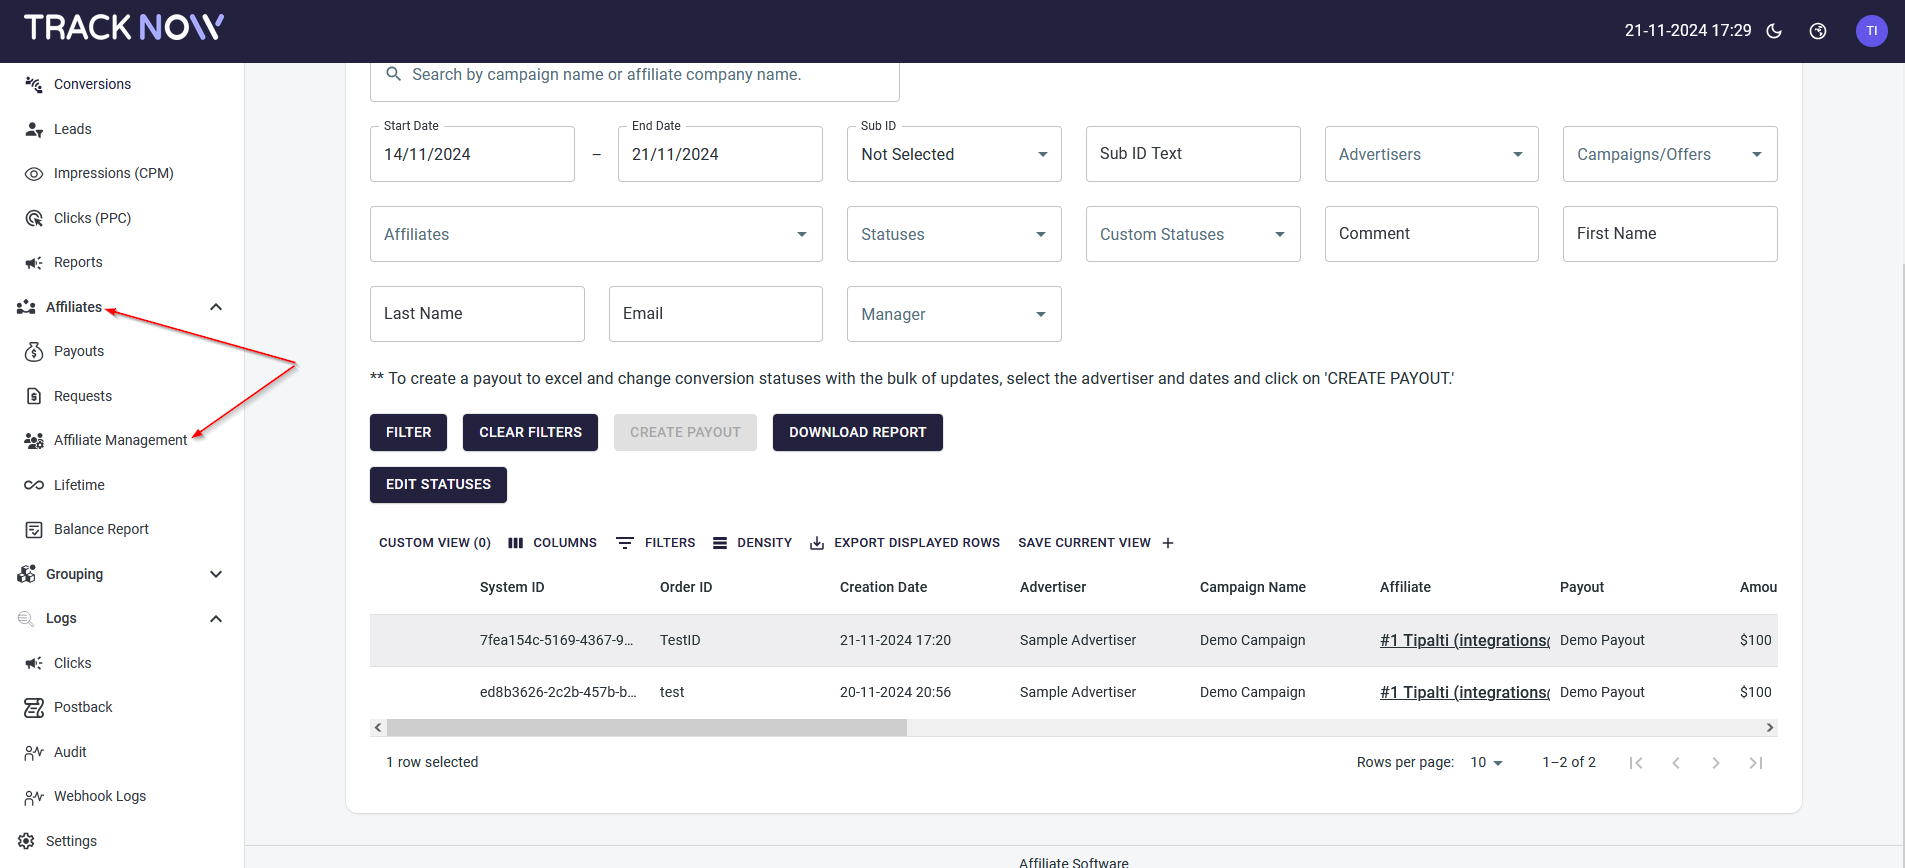Go to the last page of results

click(1755, 763)
